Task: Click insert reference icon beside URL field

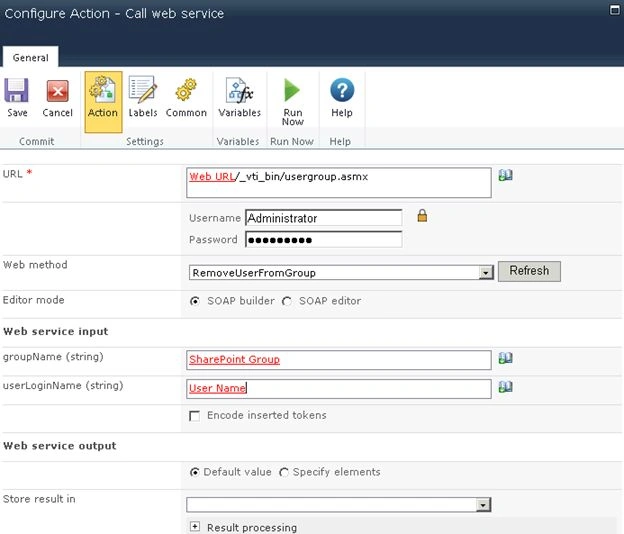Action: point(505,175)
